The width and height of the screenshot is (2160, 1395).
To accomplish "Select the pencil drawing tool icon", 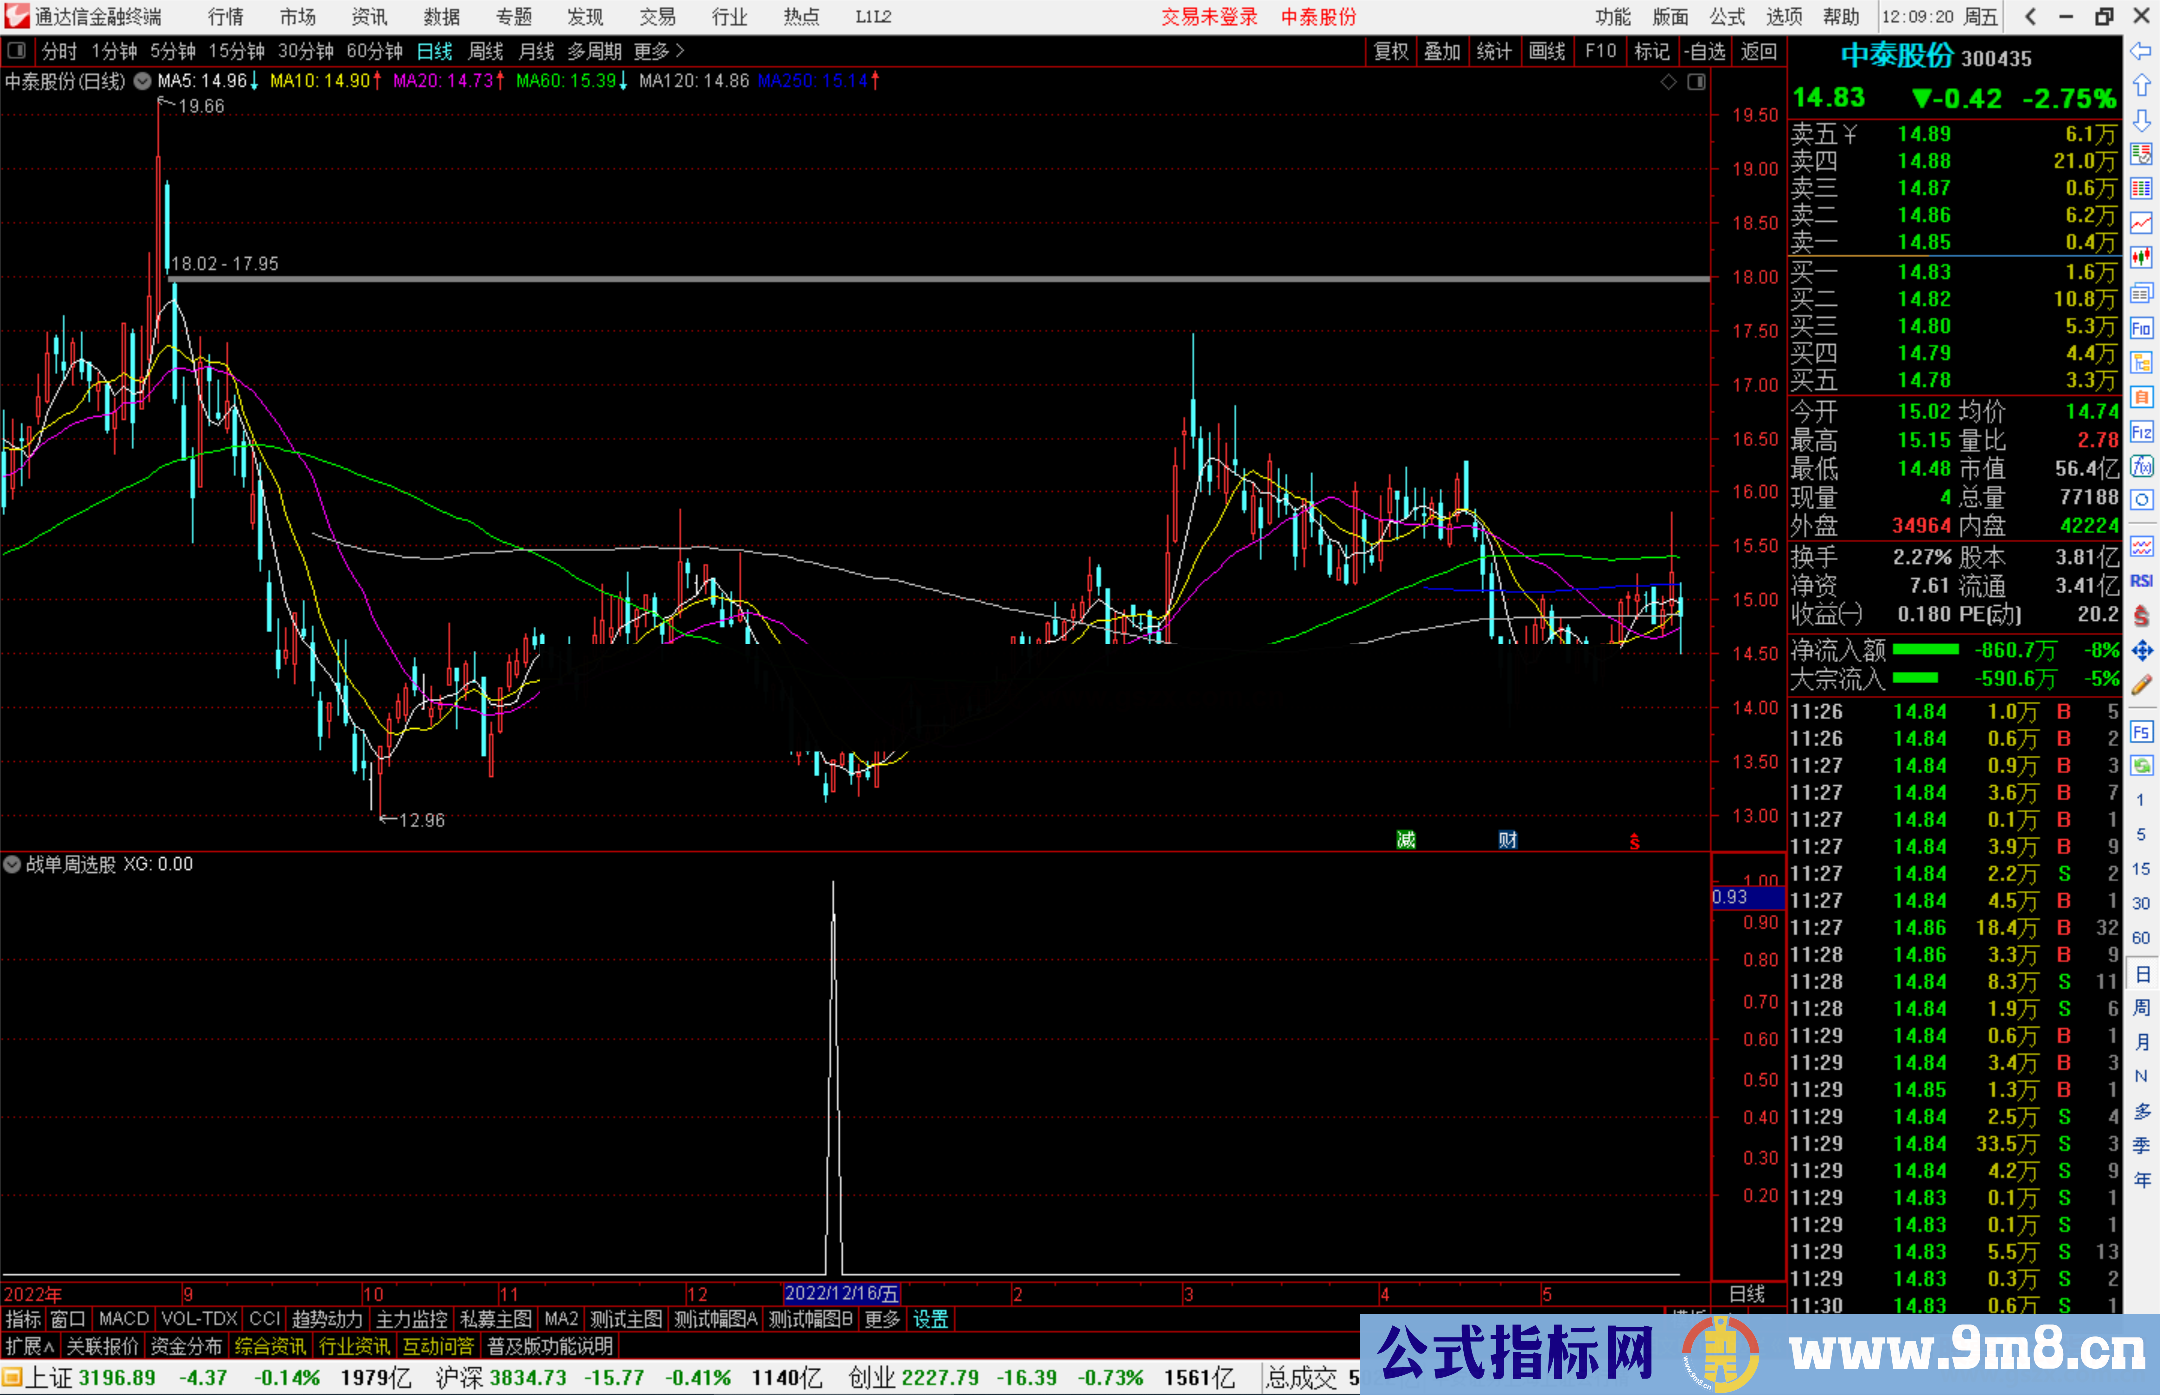I will (x=2141, y=685).
